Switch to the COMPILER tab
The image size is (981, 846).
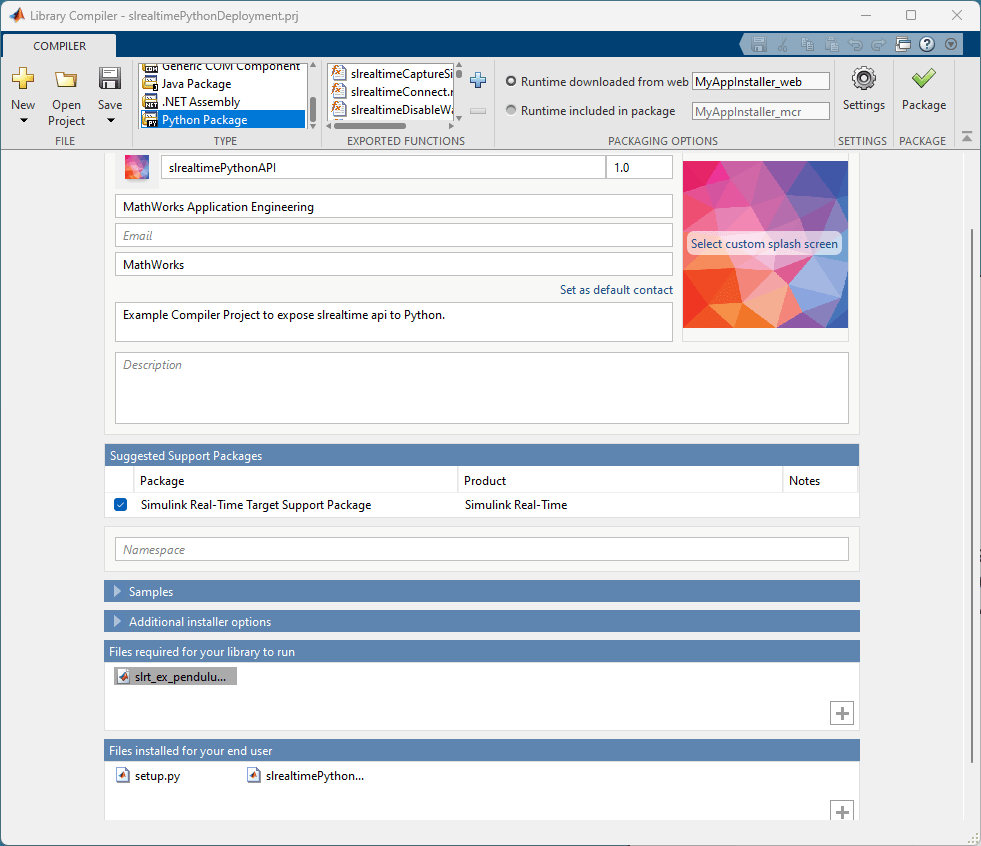[x=59, y=46]
